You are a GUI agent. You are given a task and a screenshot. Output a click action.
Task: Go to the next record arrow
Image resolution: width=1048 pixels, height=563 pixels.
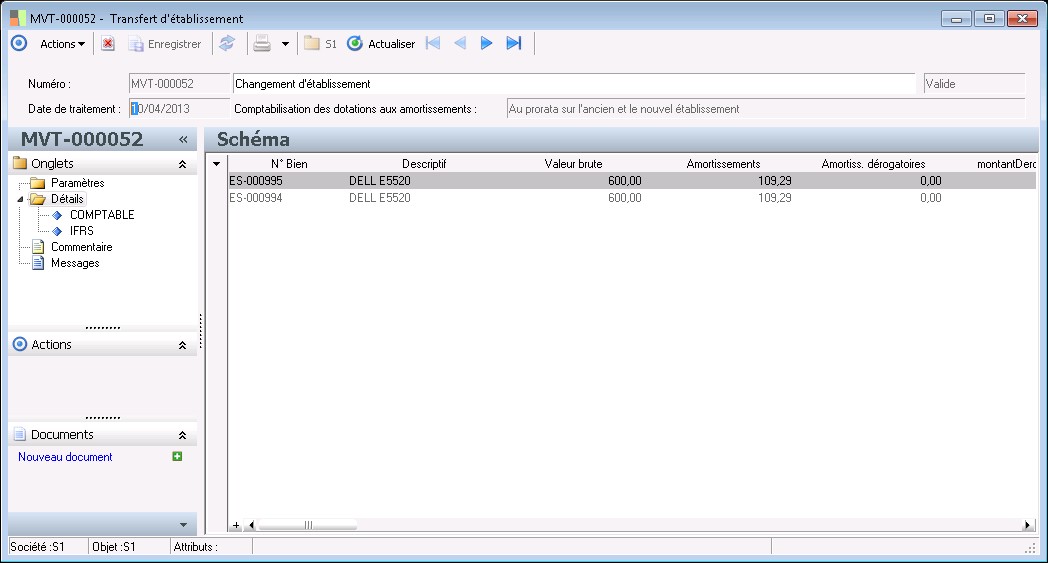coord(486,43)
